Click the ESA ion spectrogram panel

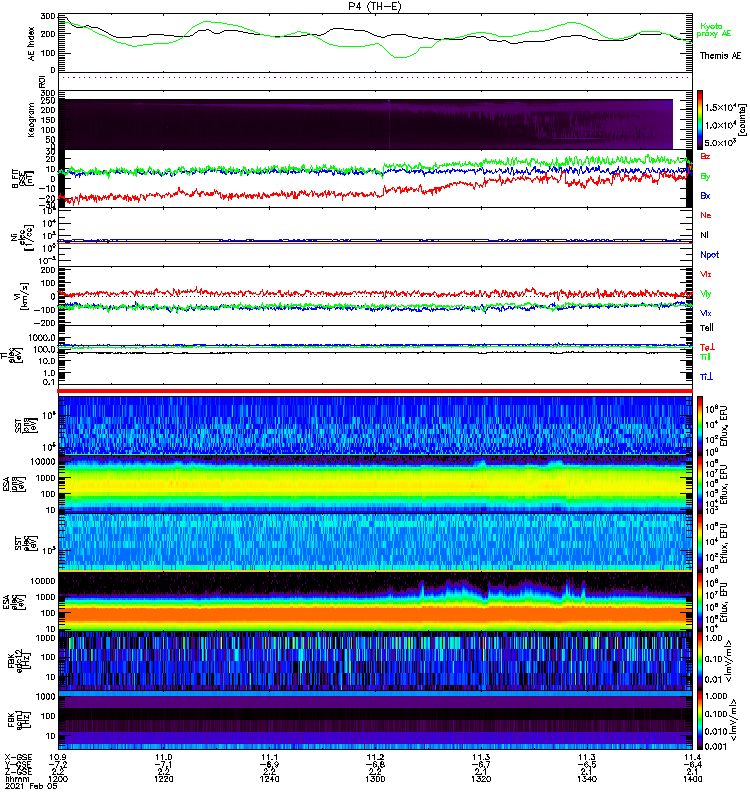click(x=375, y=484)
